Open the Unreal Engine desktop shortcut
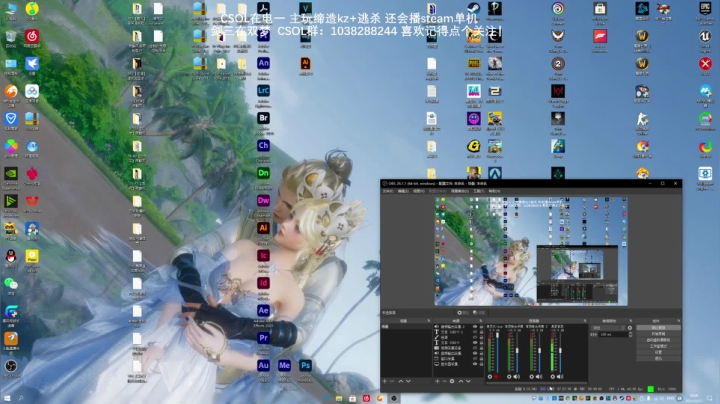 [x=705, y=36]
